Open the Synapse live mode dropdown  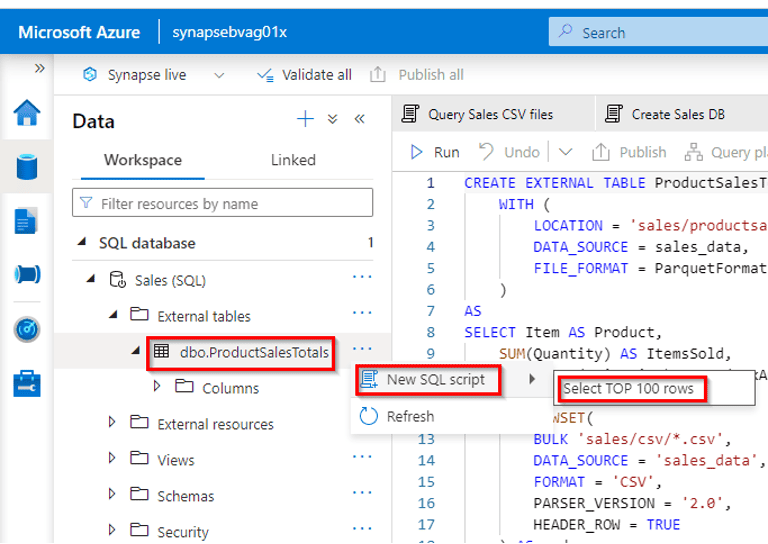[219, 75]
